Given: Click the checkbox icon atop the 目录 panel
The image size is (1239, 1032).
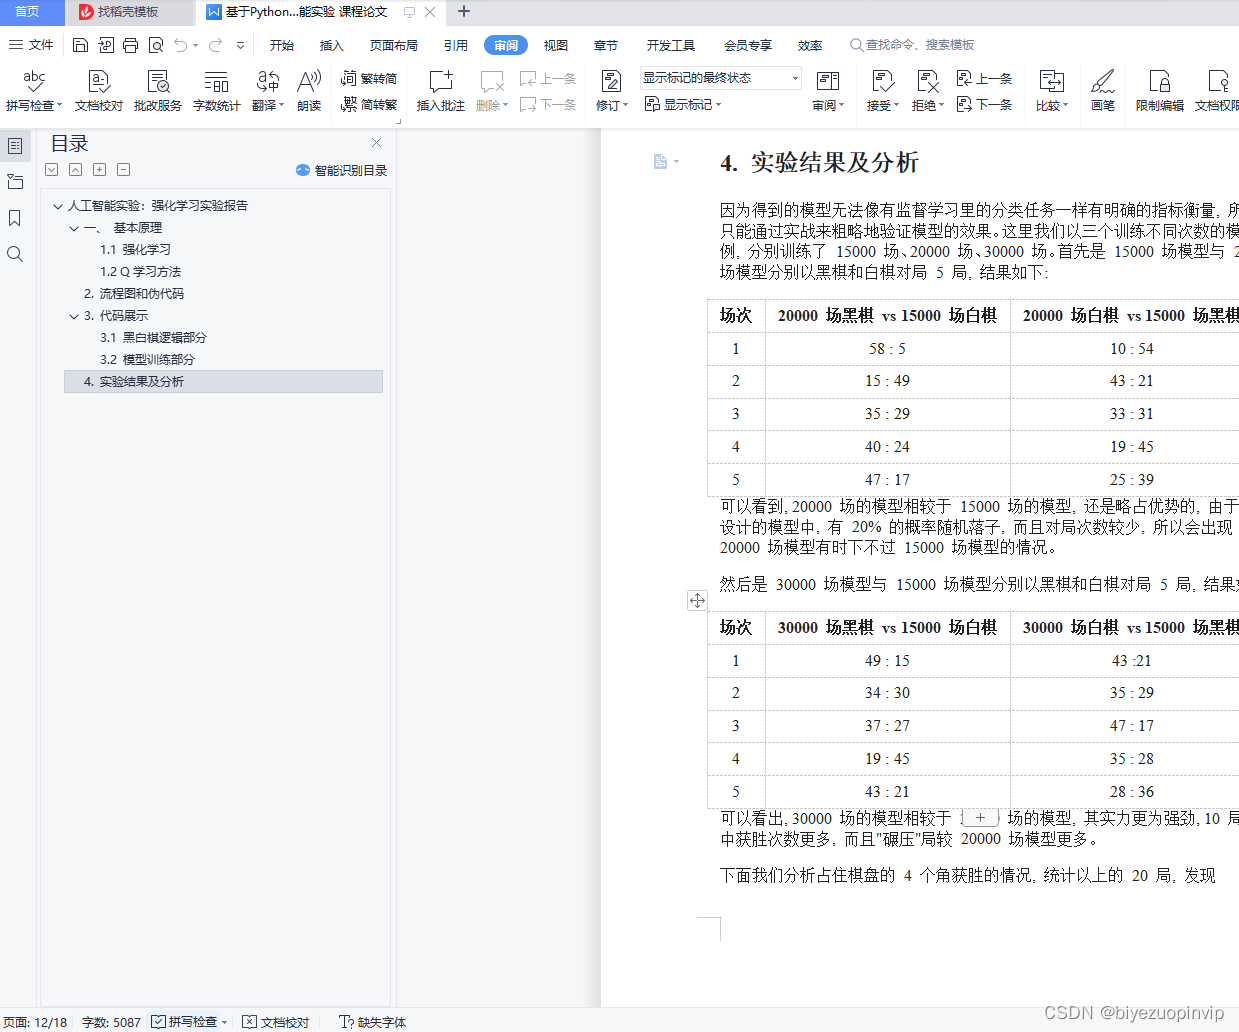Looking at the screenshot, I should (x=51, y=169).
